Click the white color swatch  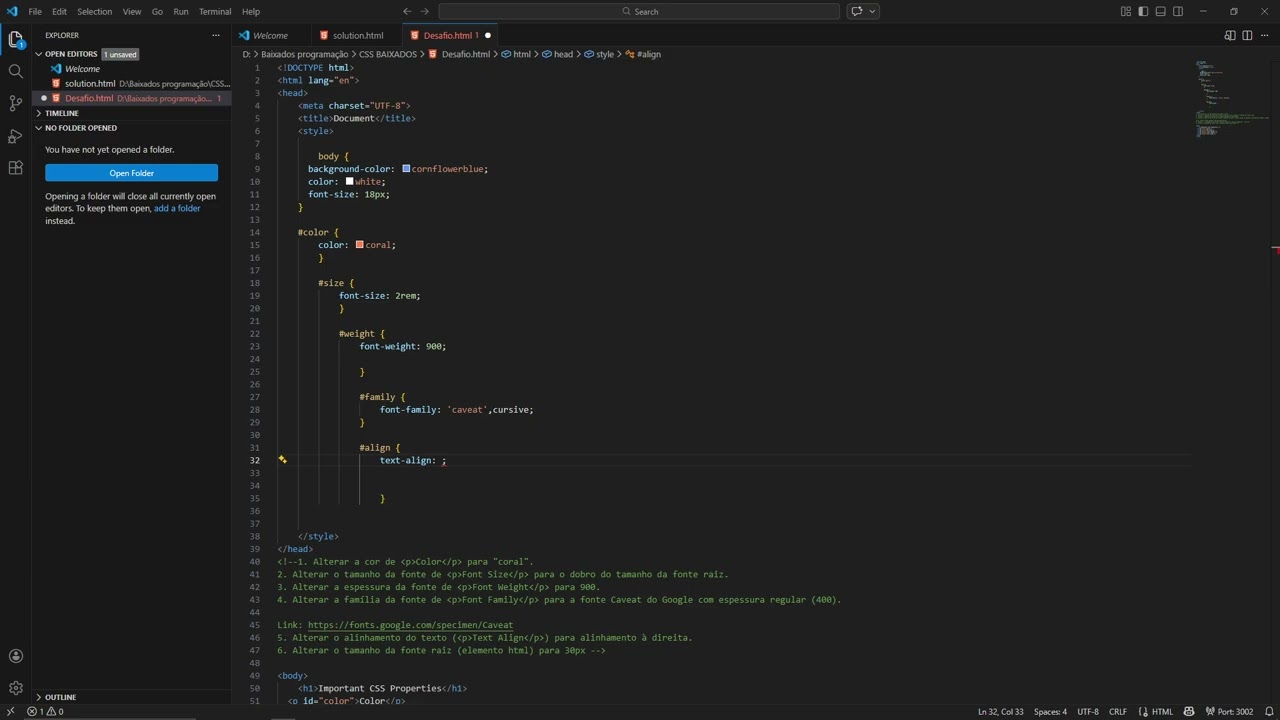(350, 181)
